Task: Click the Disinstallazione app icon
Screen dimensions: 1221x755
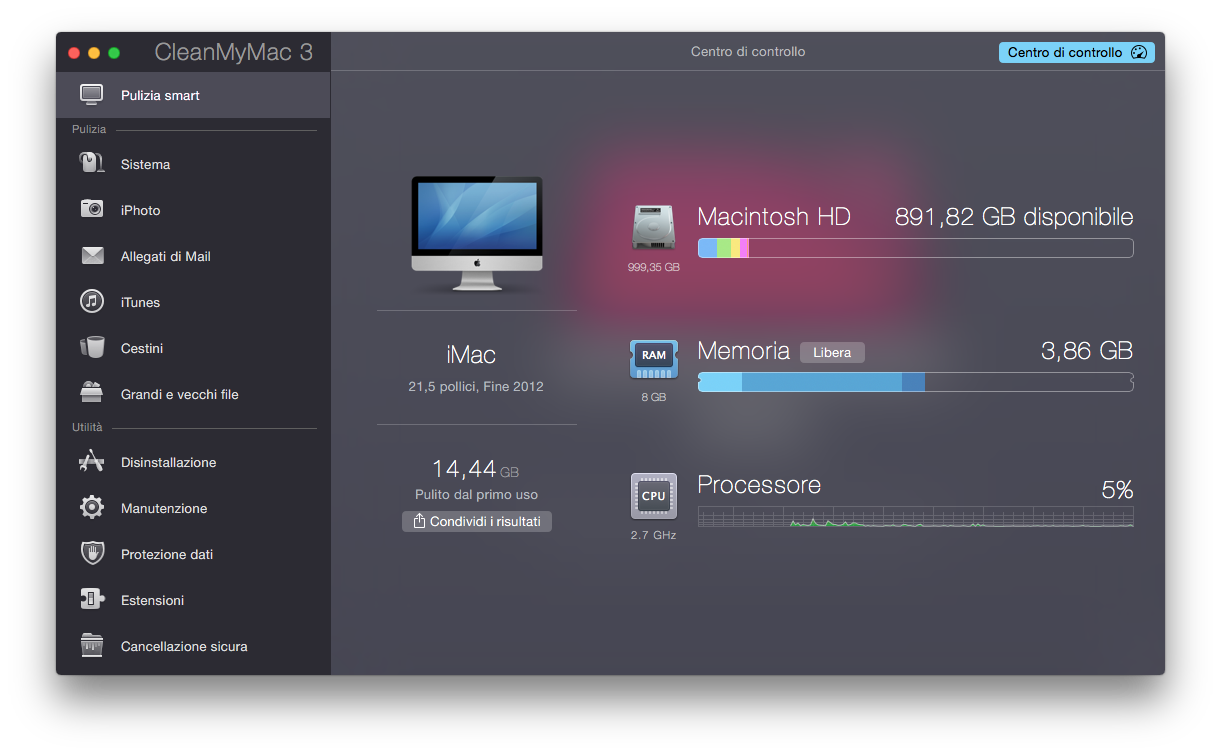Action: point(92,462)
